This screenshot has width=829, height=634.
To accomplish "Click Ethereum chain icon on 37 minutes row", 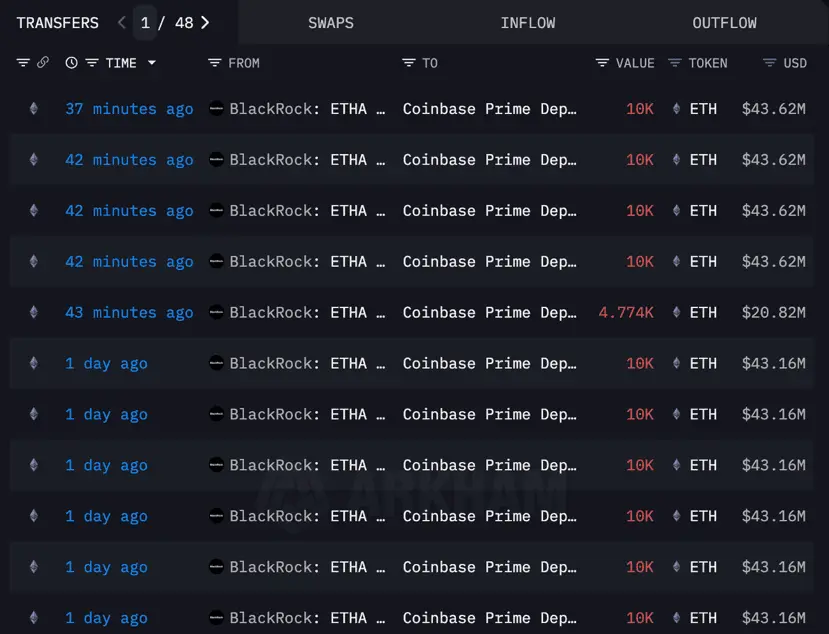I will coord(34,108).
